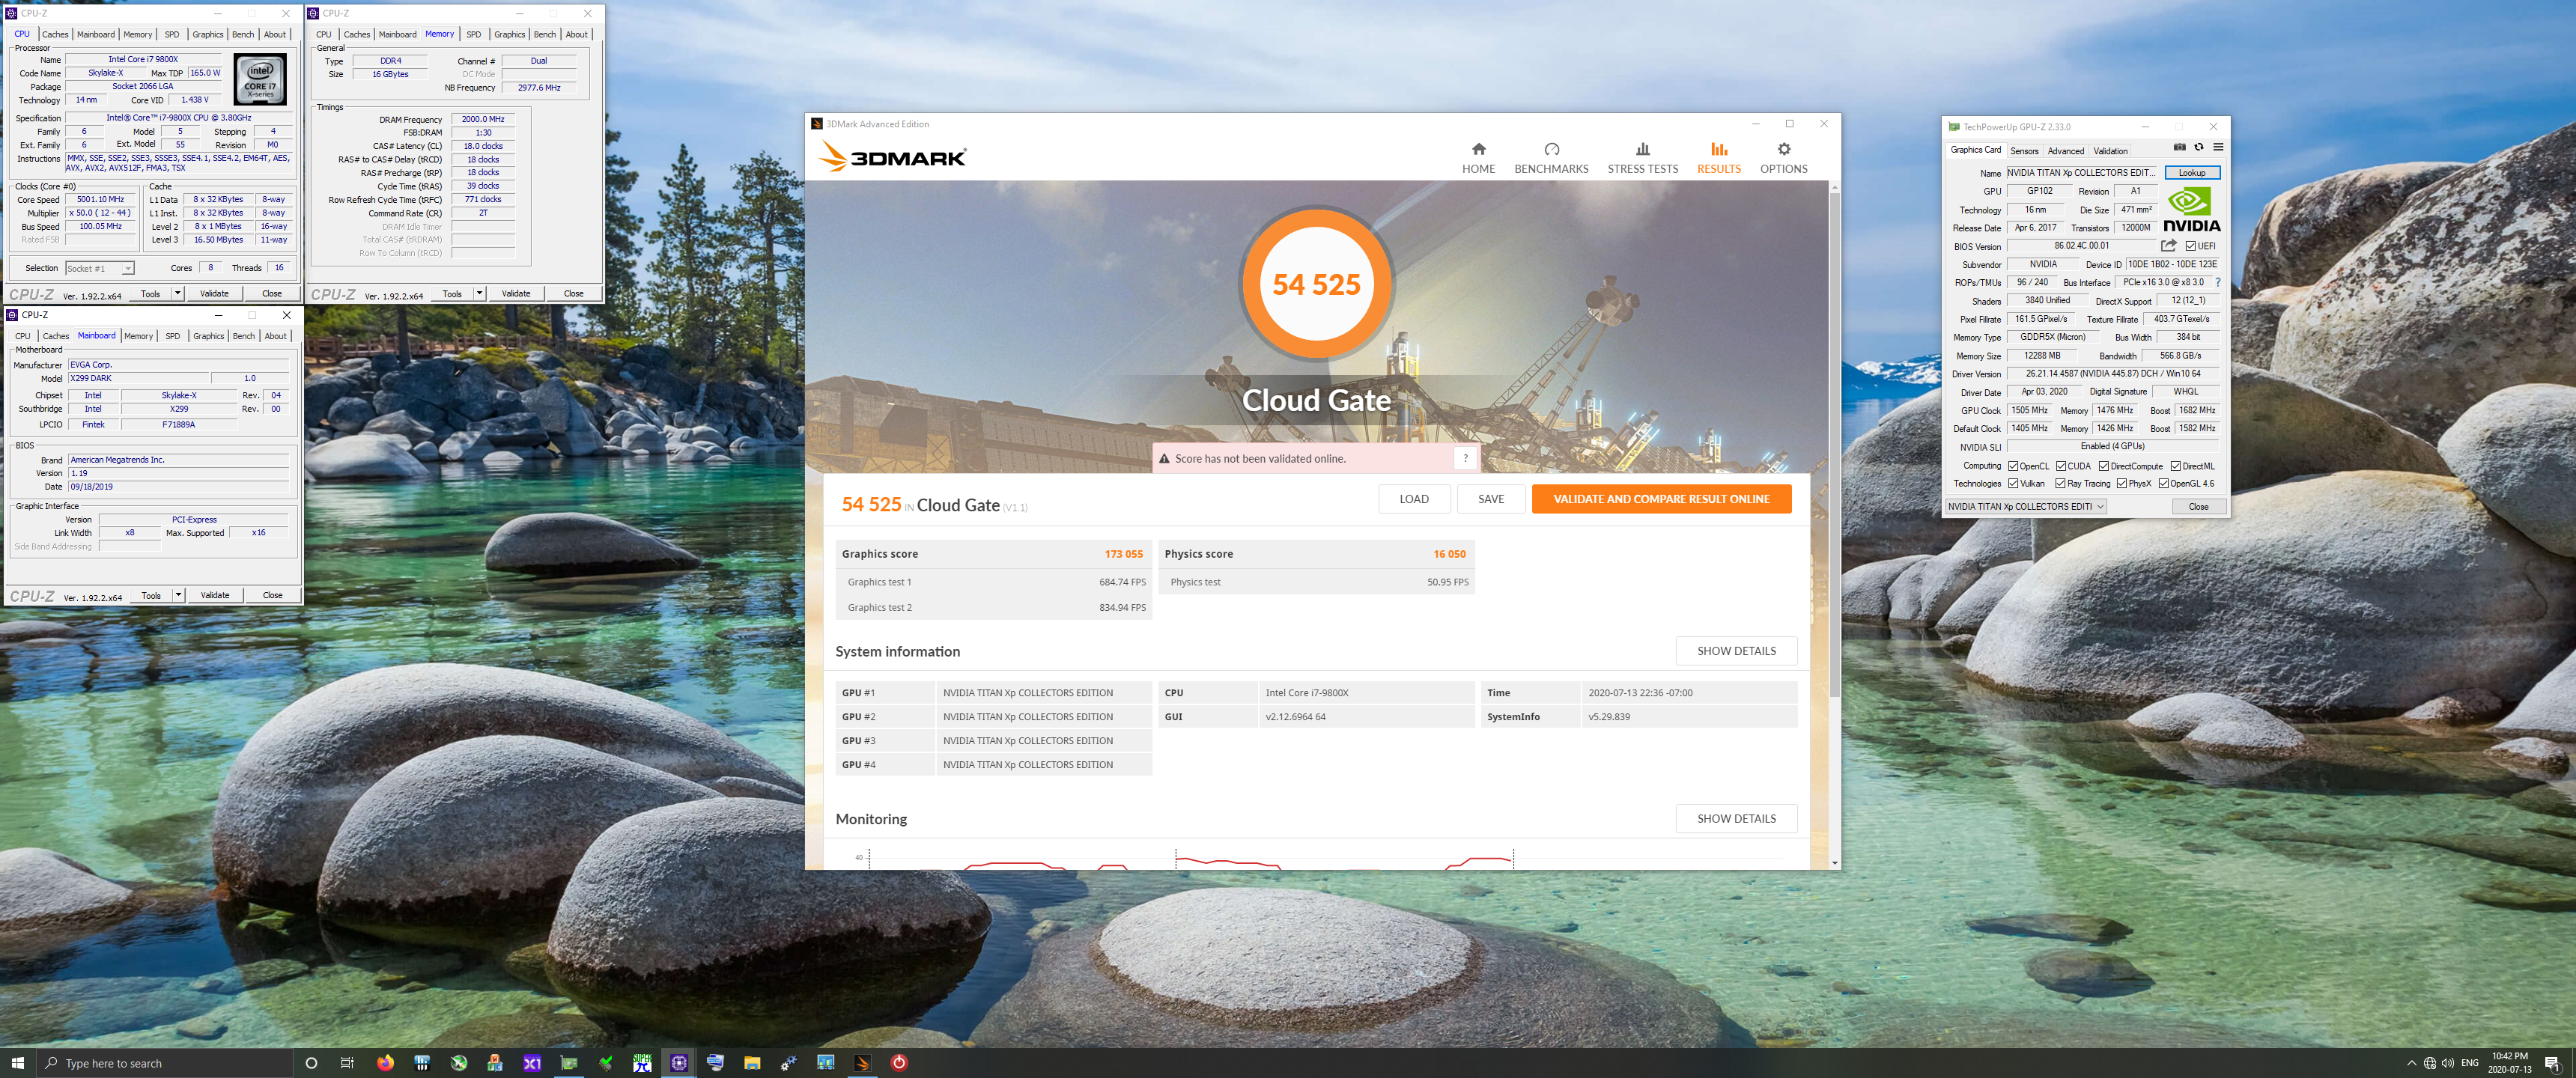2576x1078 pixels.
Task: Click the taskbar search box
Action: point(164,1063)
